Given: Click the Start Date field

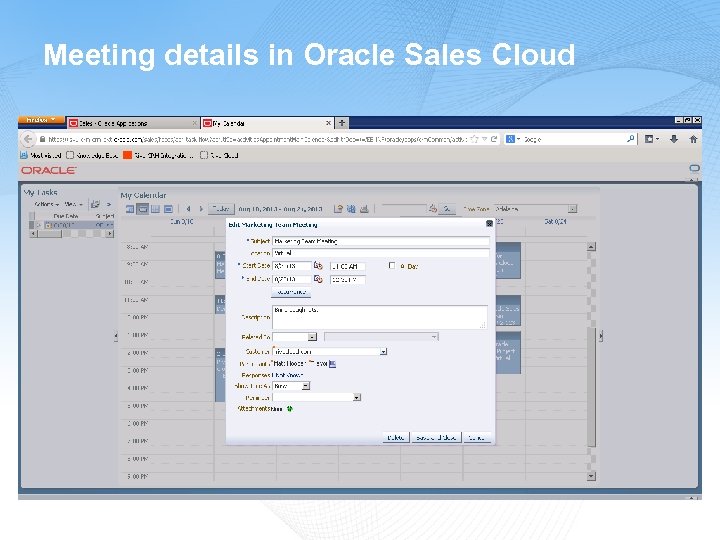Looking at the screenshot, I should pos(292,266).
